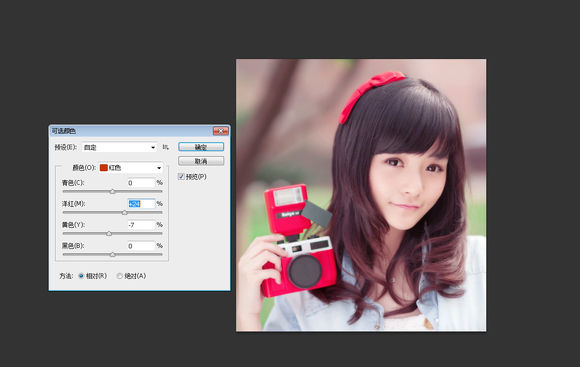The width and height of the screenshot is (580, 367).
Task: Click the portrait photo on the canvas
Action: (x=361, y=195)
